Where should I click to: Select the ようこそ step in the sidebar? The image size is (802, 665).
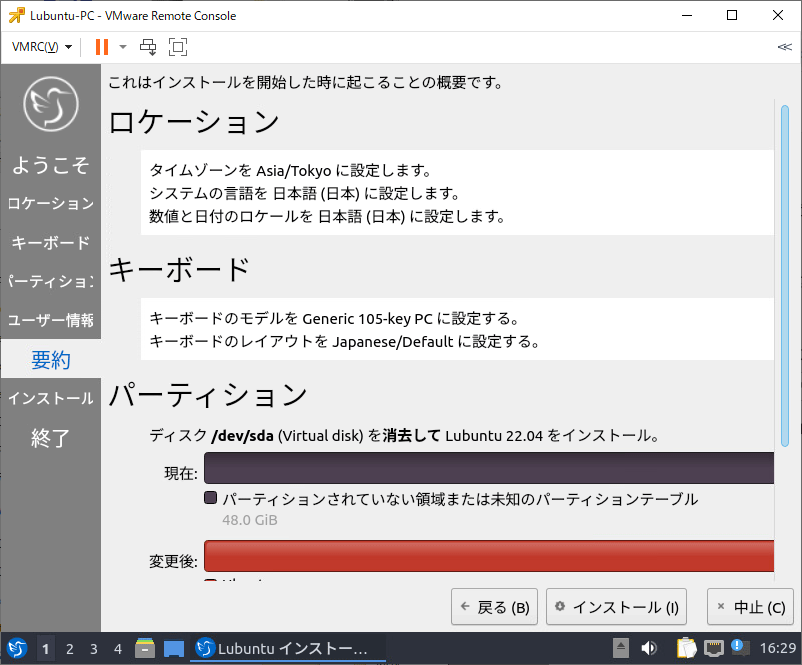pos(51,165)
